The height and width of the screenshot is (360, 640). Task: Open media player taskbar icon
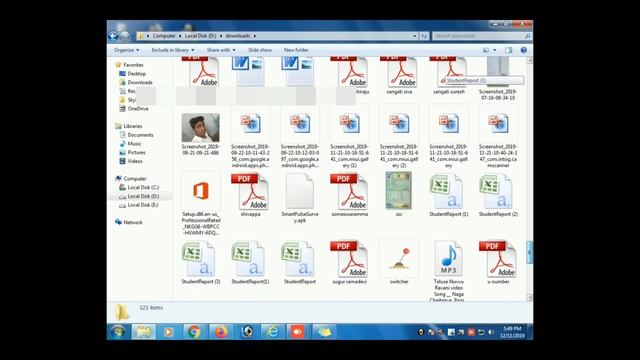tap(168, 331)
